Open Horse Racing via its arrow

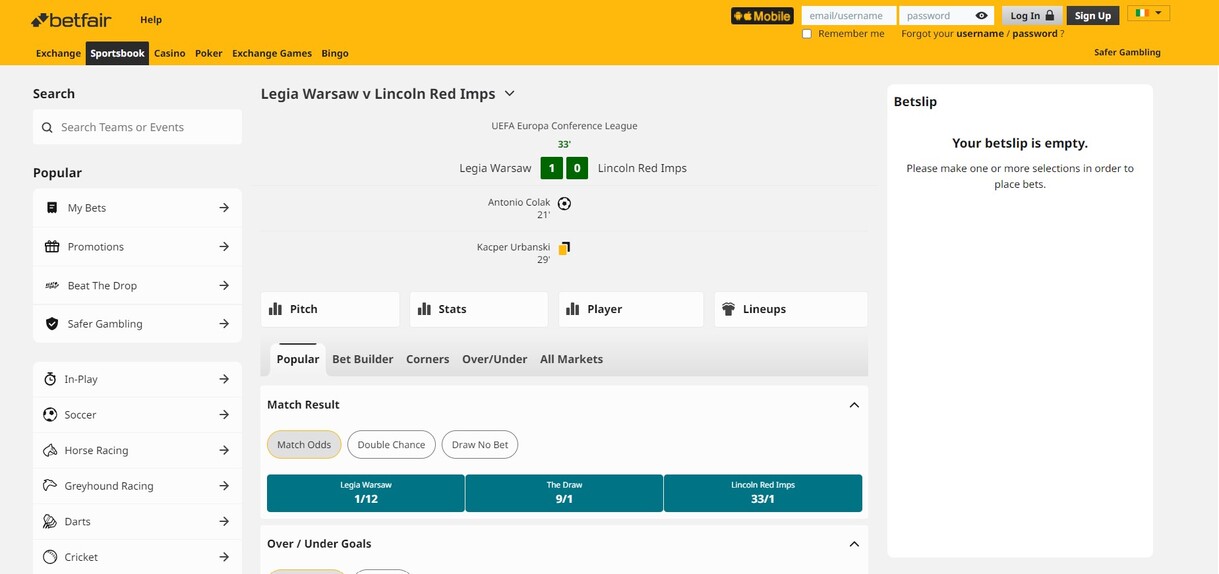pos(224,450)
